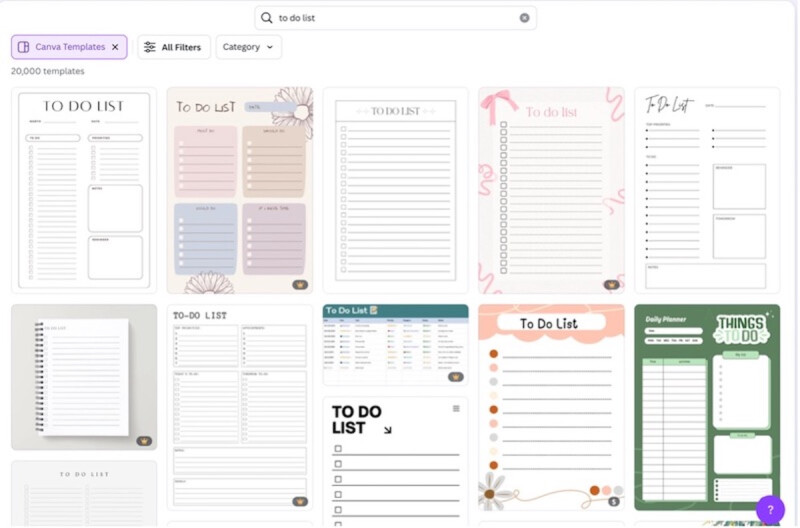Screen dimensions: 800x528
Task: Click the Canva Templates layout icon
Action: point(23,47)
